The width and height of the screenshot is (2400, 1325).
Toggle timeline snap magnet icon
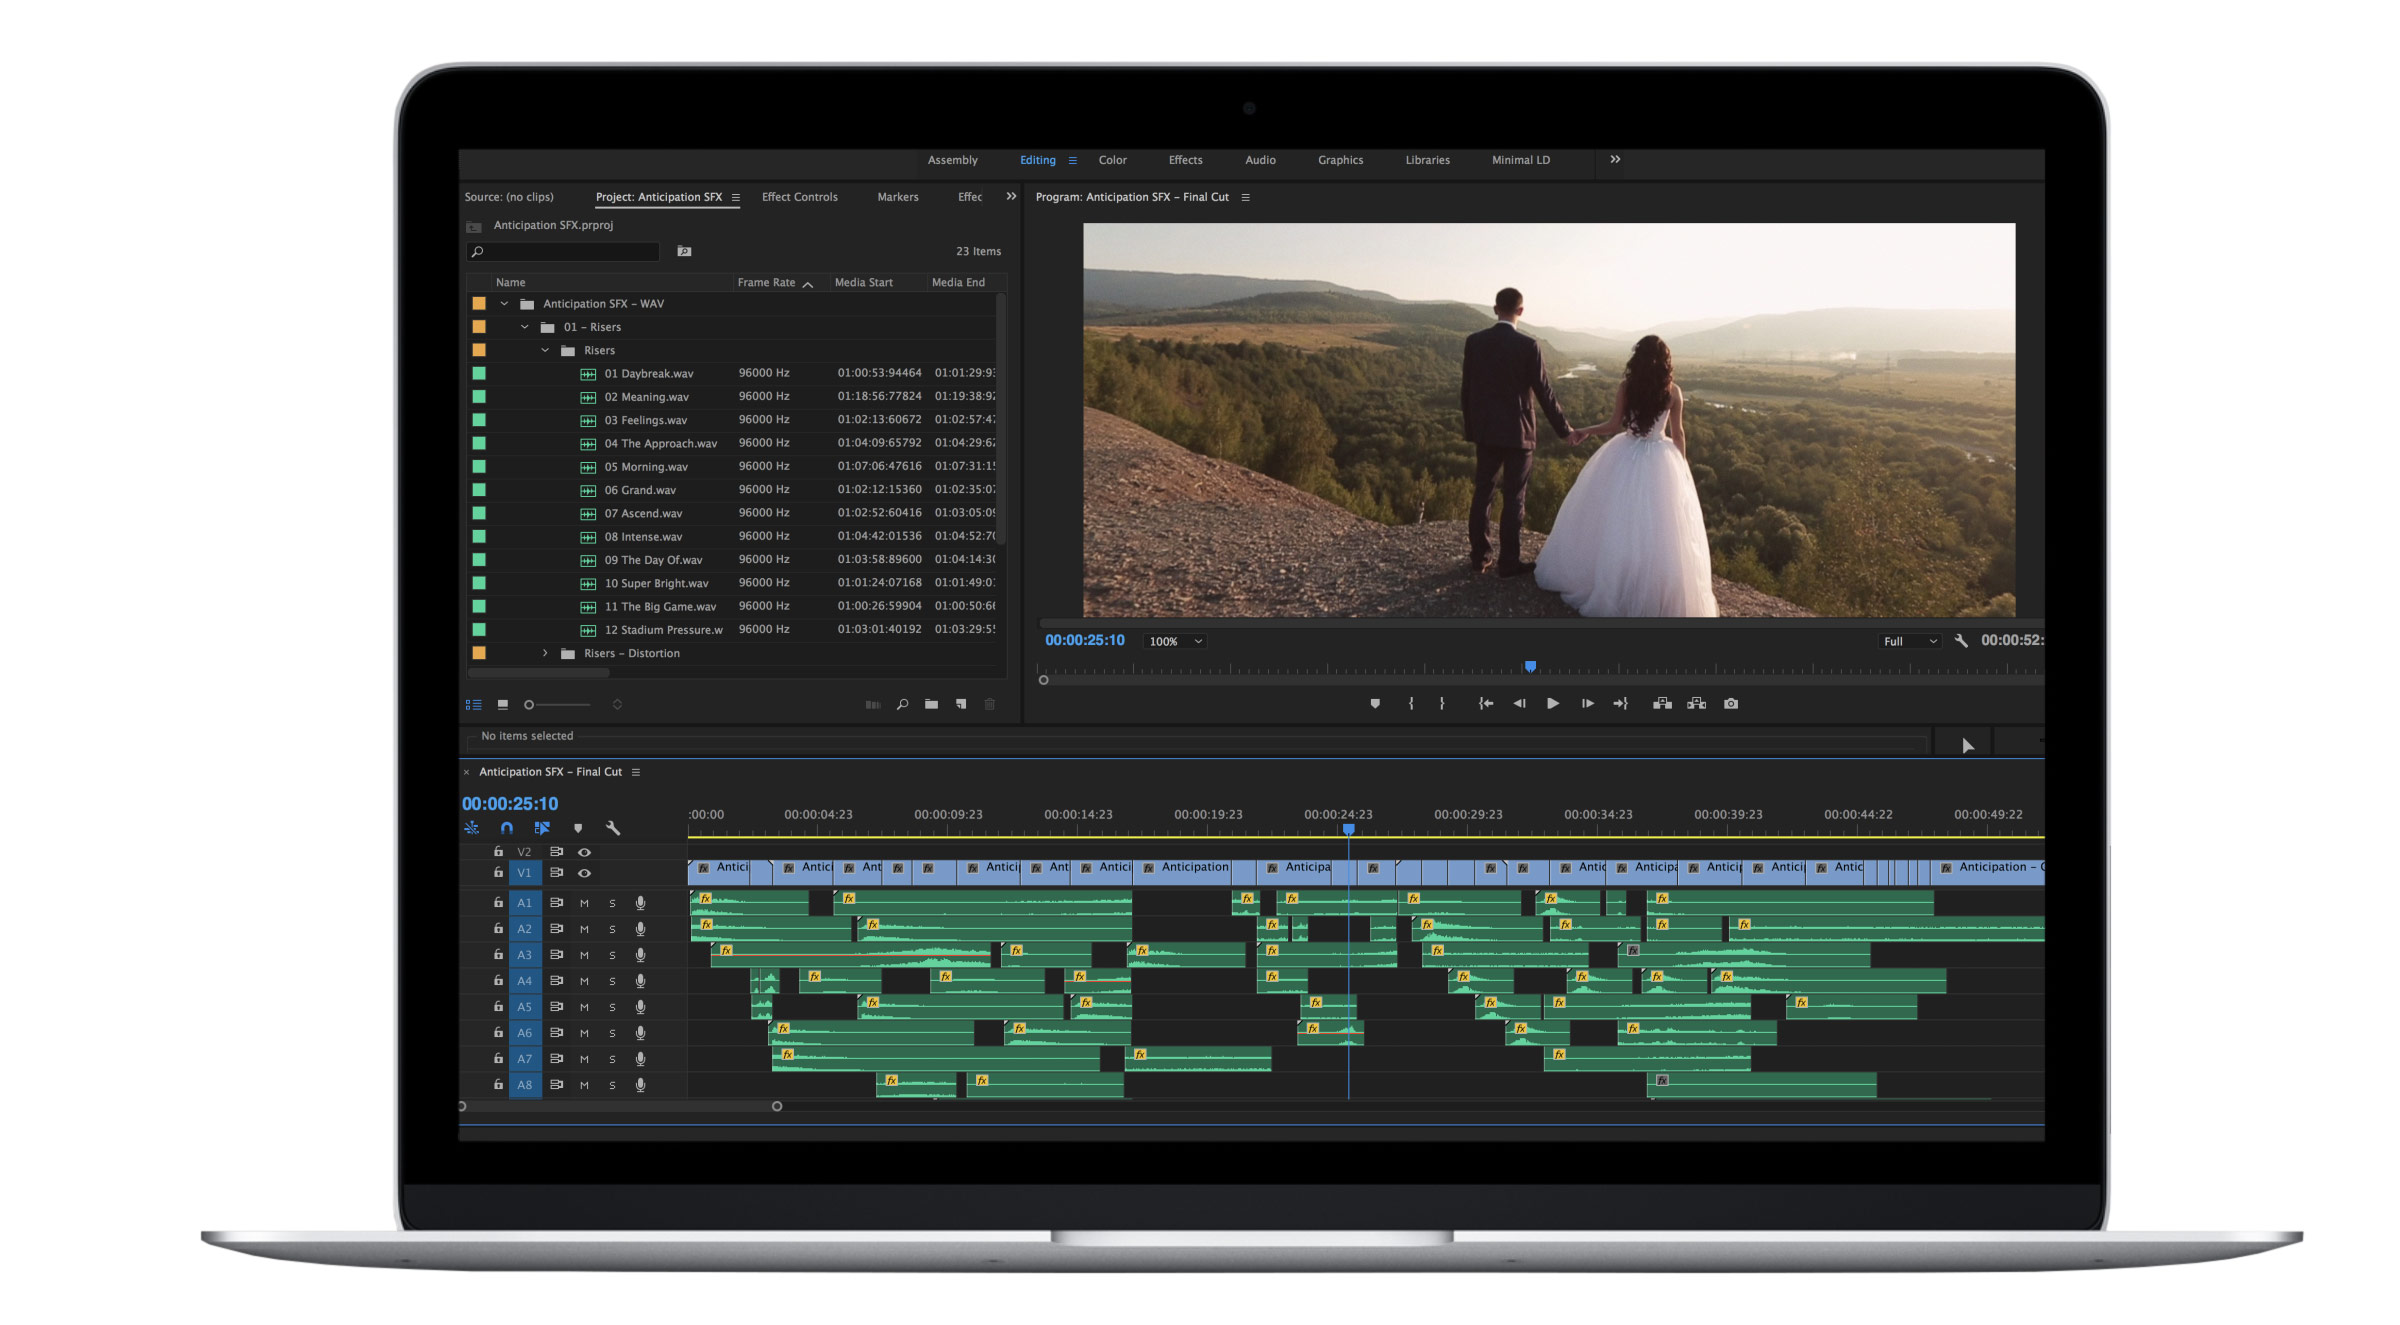click(x=507, y=828)
